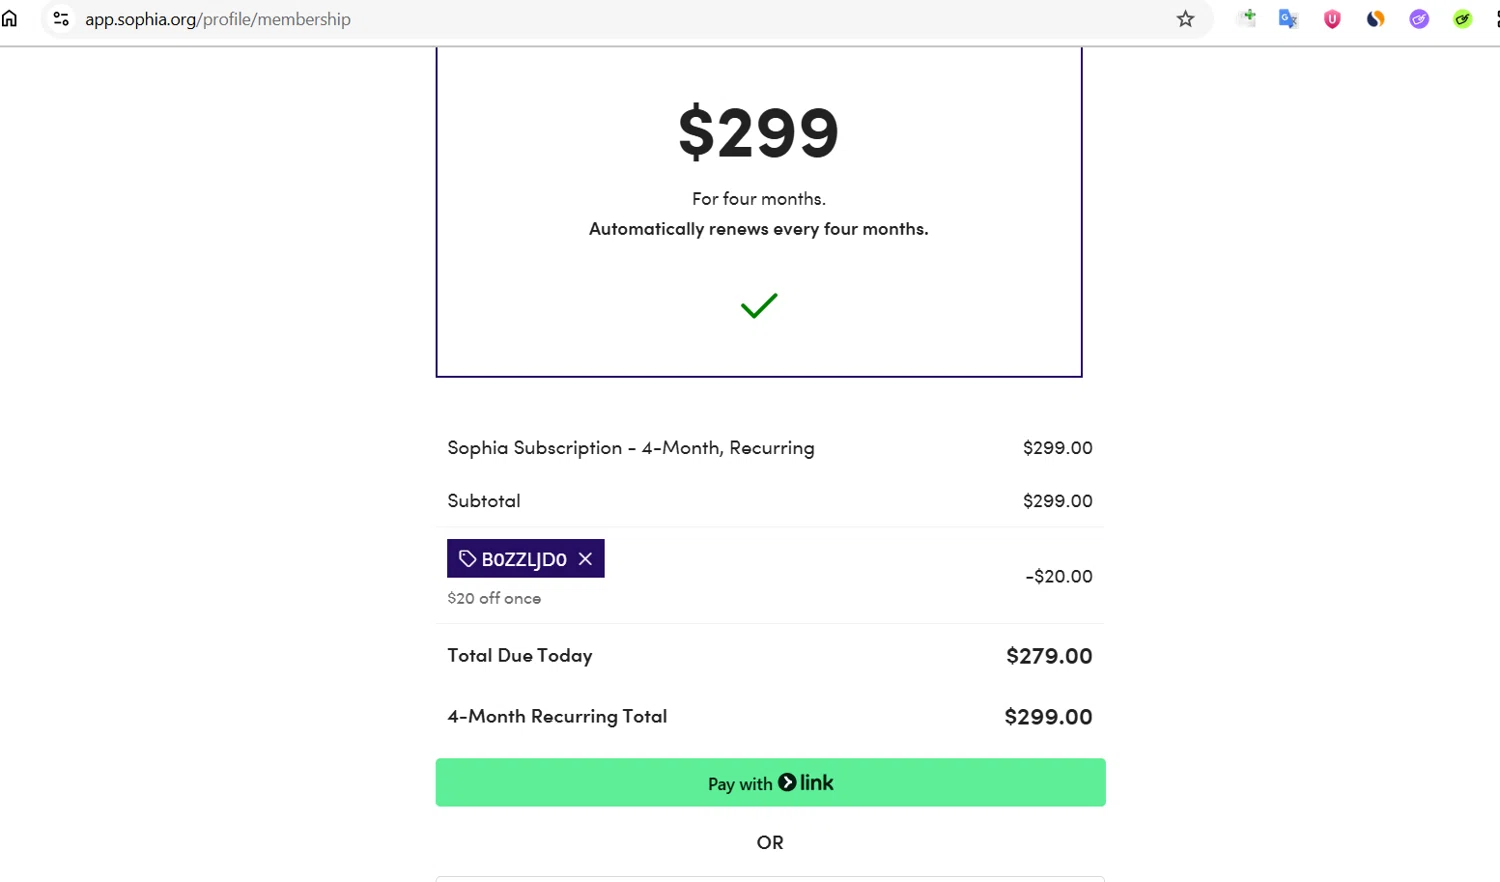This screenshot has width=1500, height=882.
Task: Open the orange and navy swirl extension
Action: click(x=1376, y=19)
